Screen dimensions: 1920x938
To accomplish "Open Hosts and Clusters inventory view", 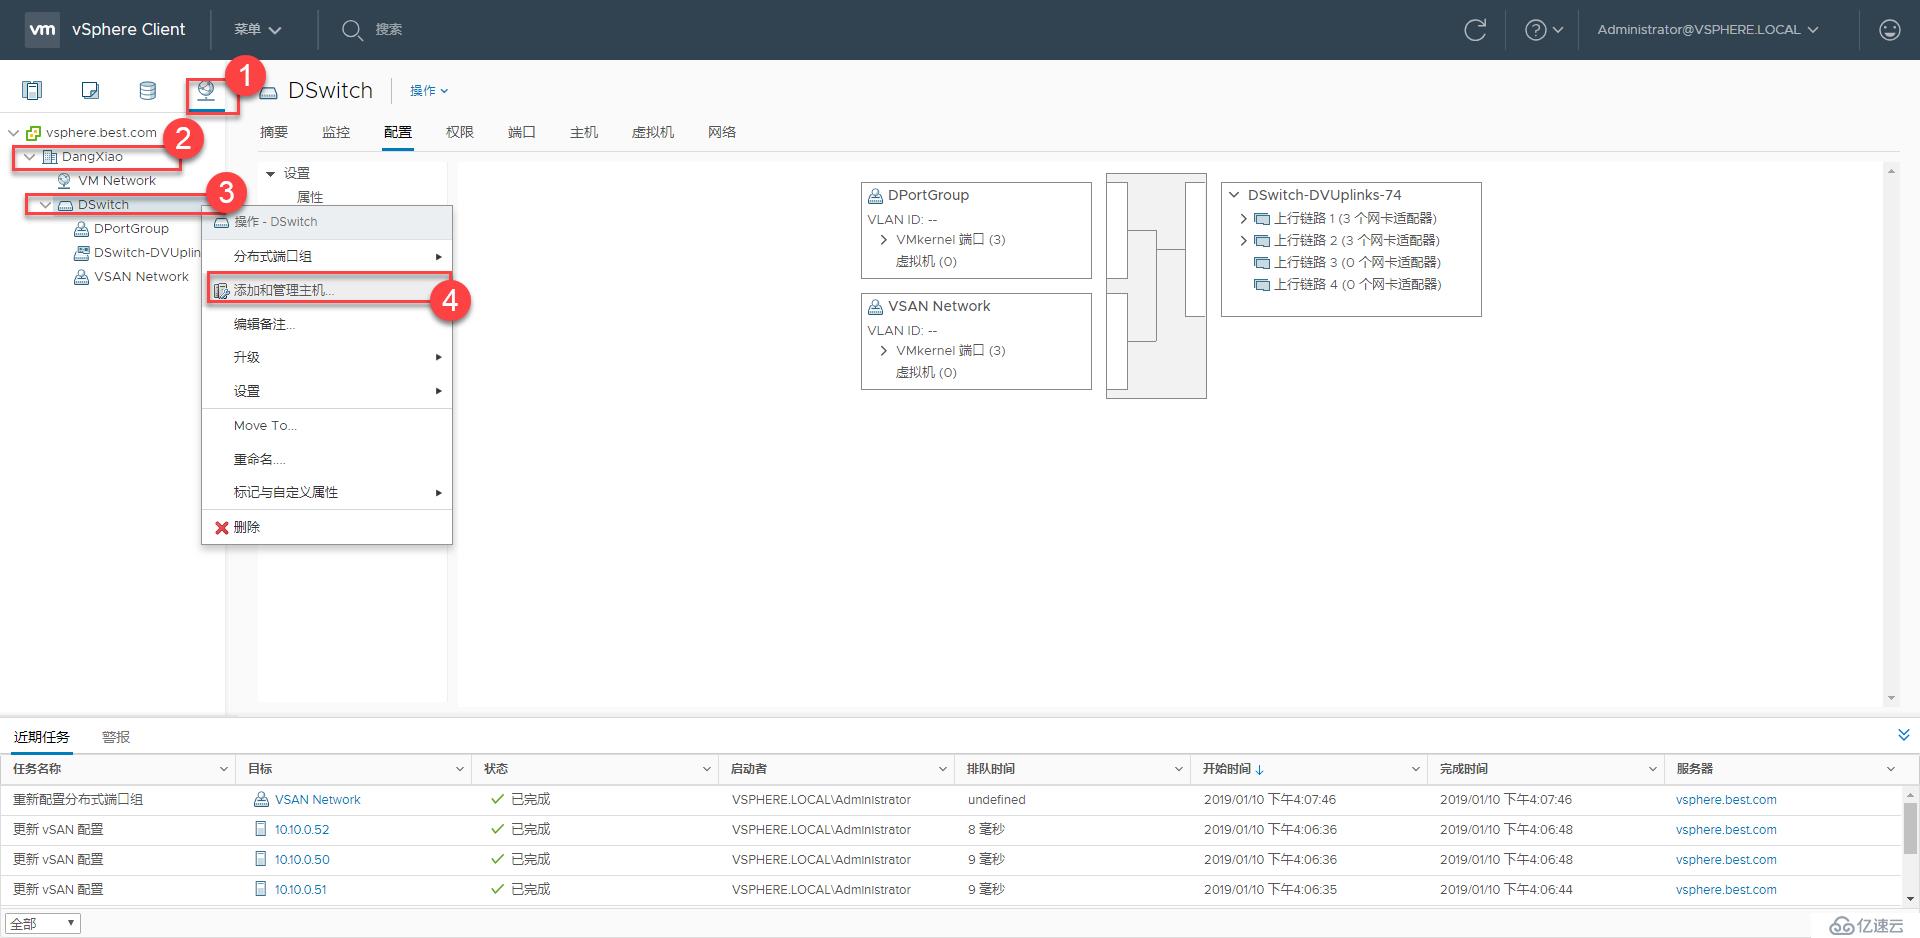I will coord(32,91).
